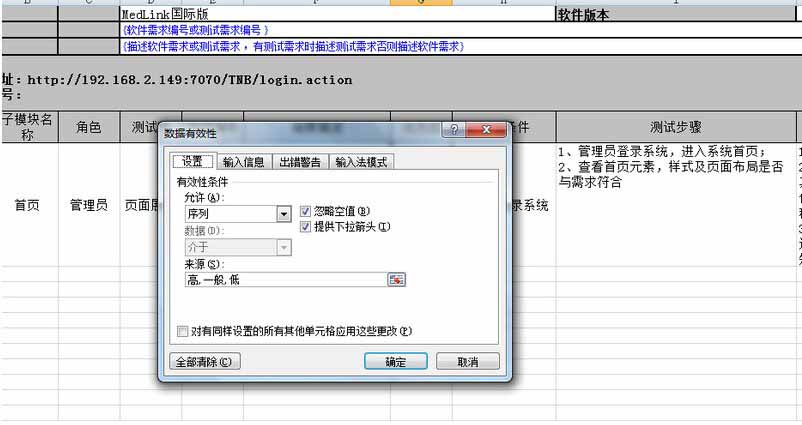This screenshot has height=425, width=802.
Task: Open the 允许 dropdown showing 序列
Action: click(x=238, y=214)
